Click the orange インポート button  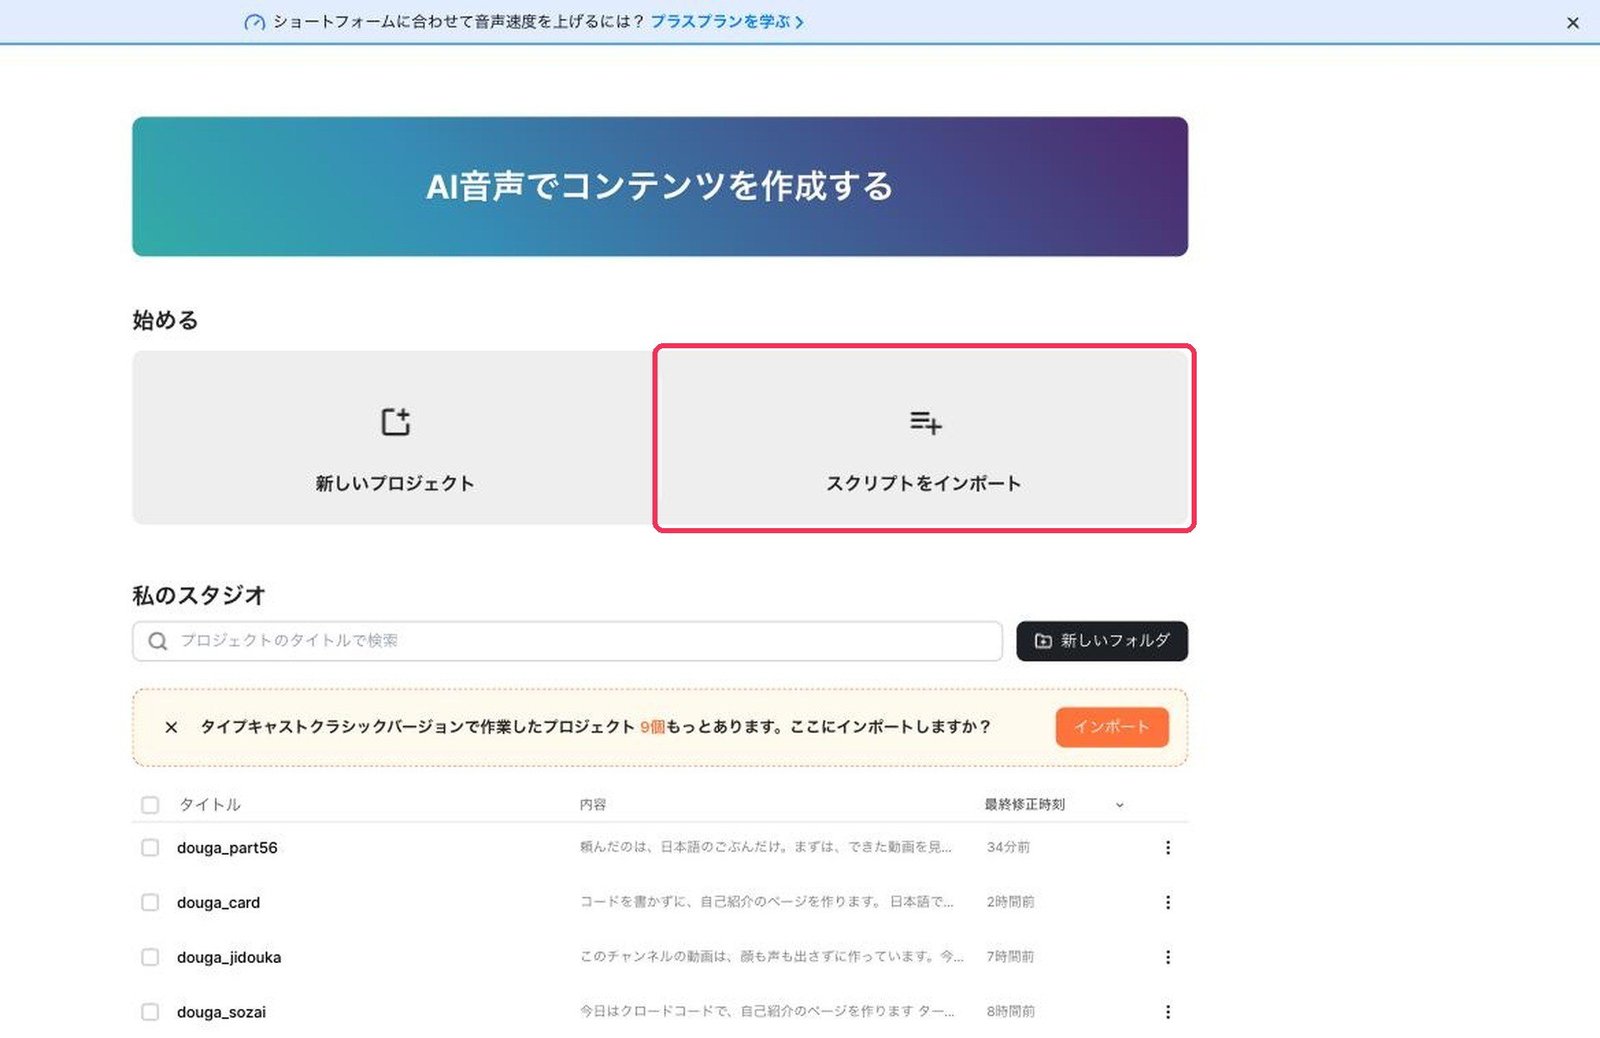coord(1112,727)
